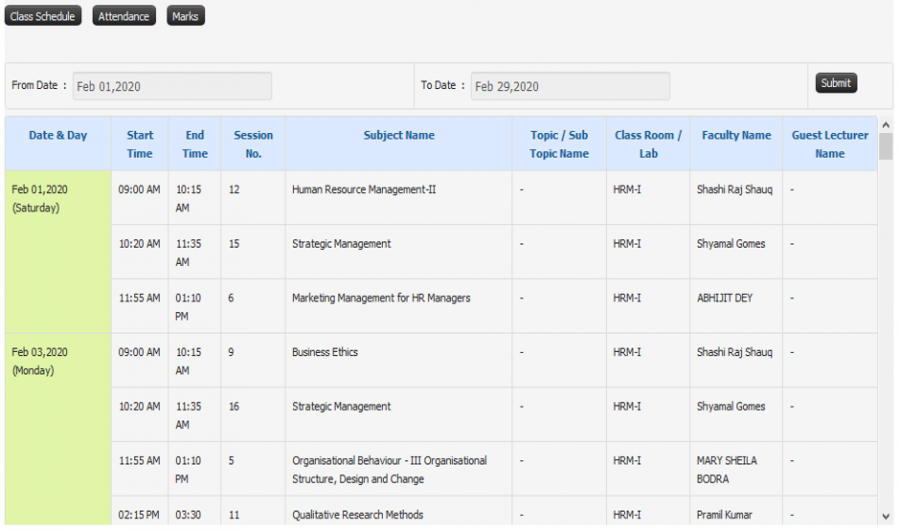The image size is (900, 531).
Task: Click the scrollbar down arrow
Action: 886,516
